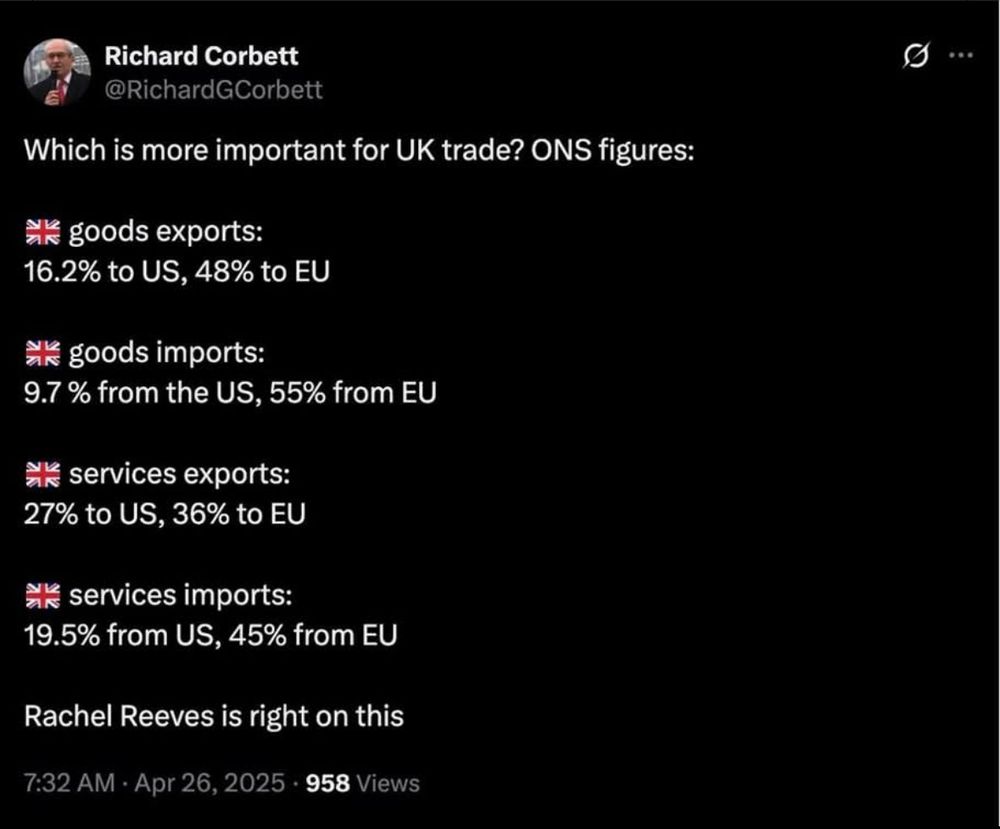This screenshot has height=829, width=1000.
Task: Click the '19.5% from US, 45% from EU' line
Action: pos(210,635)
